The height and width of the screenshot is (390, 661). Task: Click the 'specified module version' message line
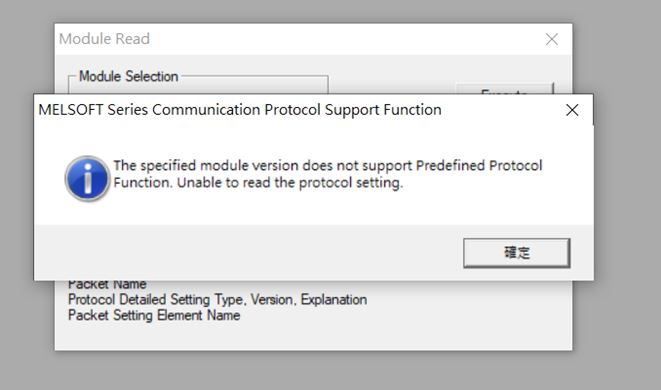point(328,165)
